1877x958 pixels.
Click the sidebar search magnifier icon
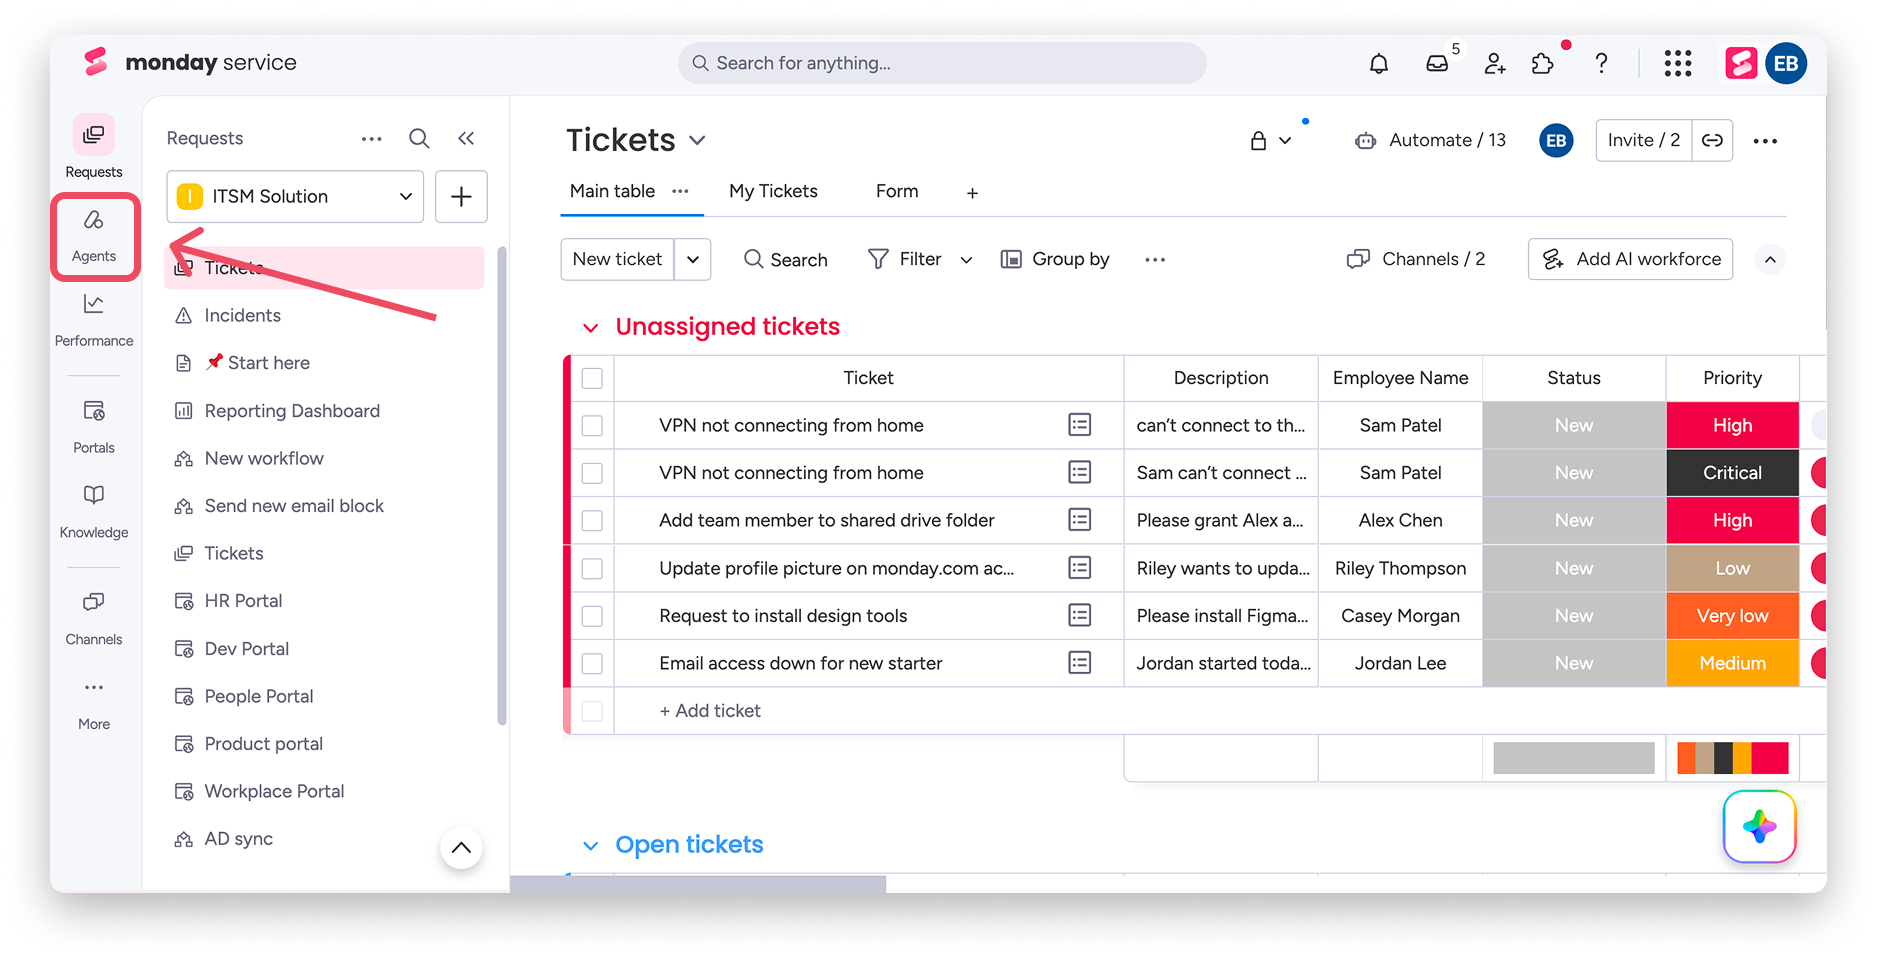pyautogui.click(x=419, y=138)
